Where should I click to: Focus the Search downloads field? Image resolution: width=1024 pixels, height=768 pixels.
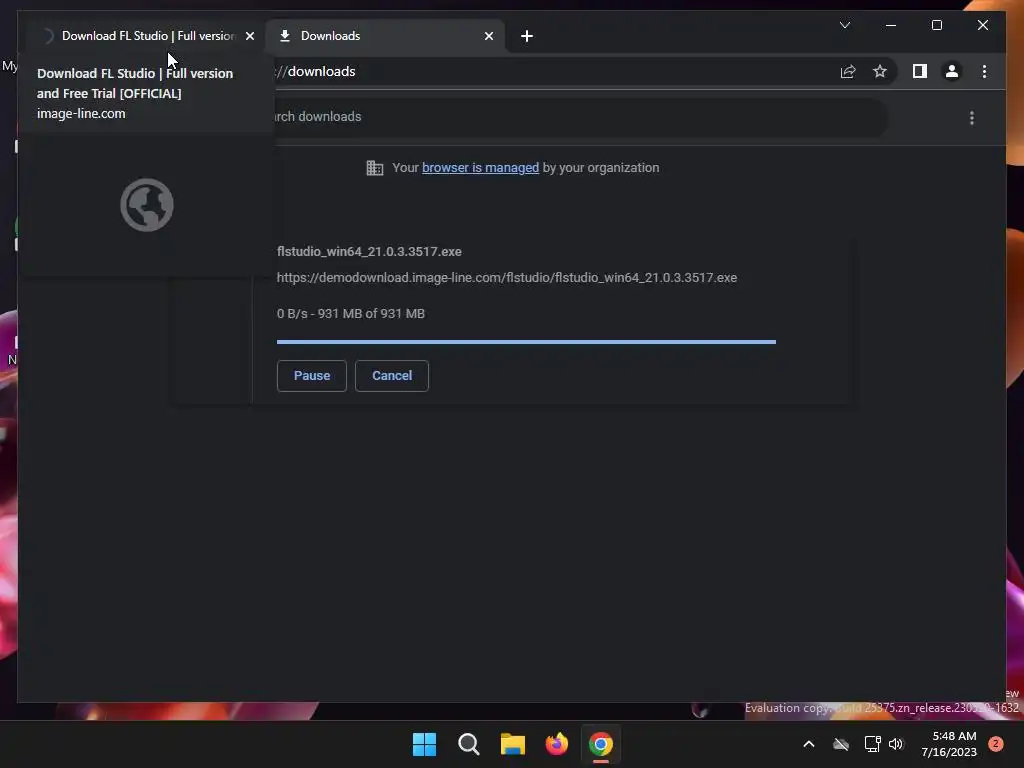pyautogui.click(x=578, y=117)
